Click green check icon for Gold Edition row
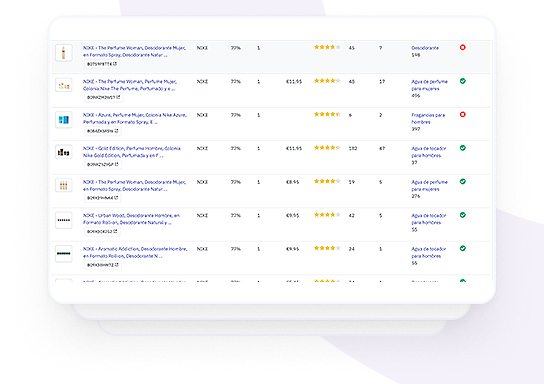Image resolution: width=544 pixels, height=384 pixels. pos(462,148)
